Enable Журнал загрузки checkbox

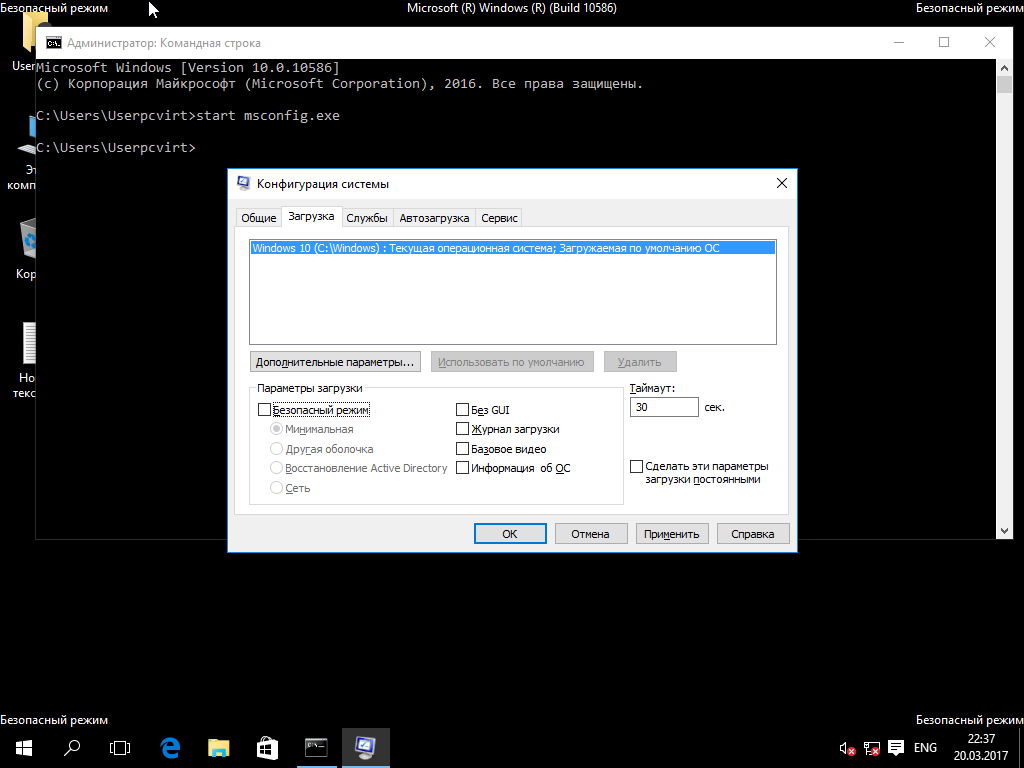coord(462,429)
